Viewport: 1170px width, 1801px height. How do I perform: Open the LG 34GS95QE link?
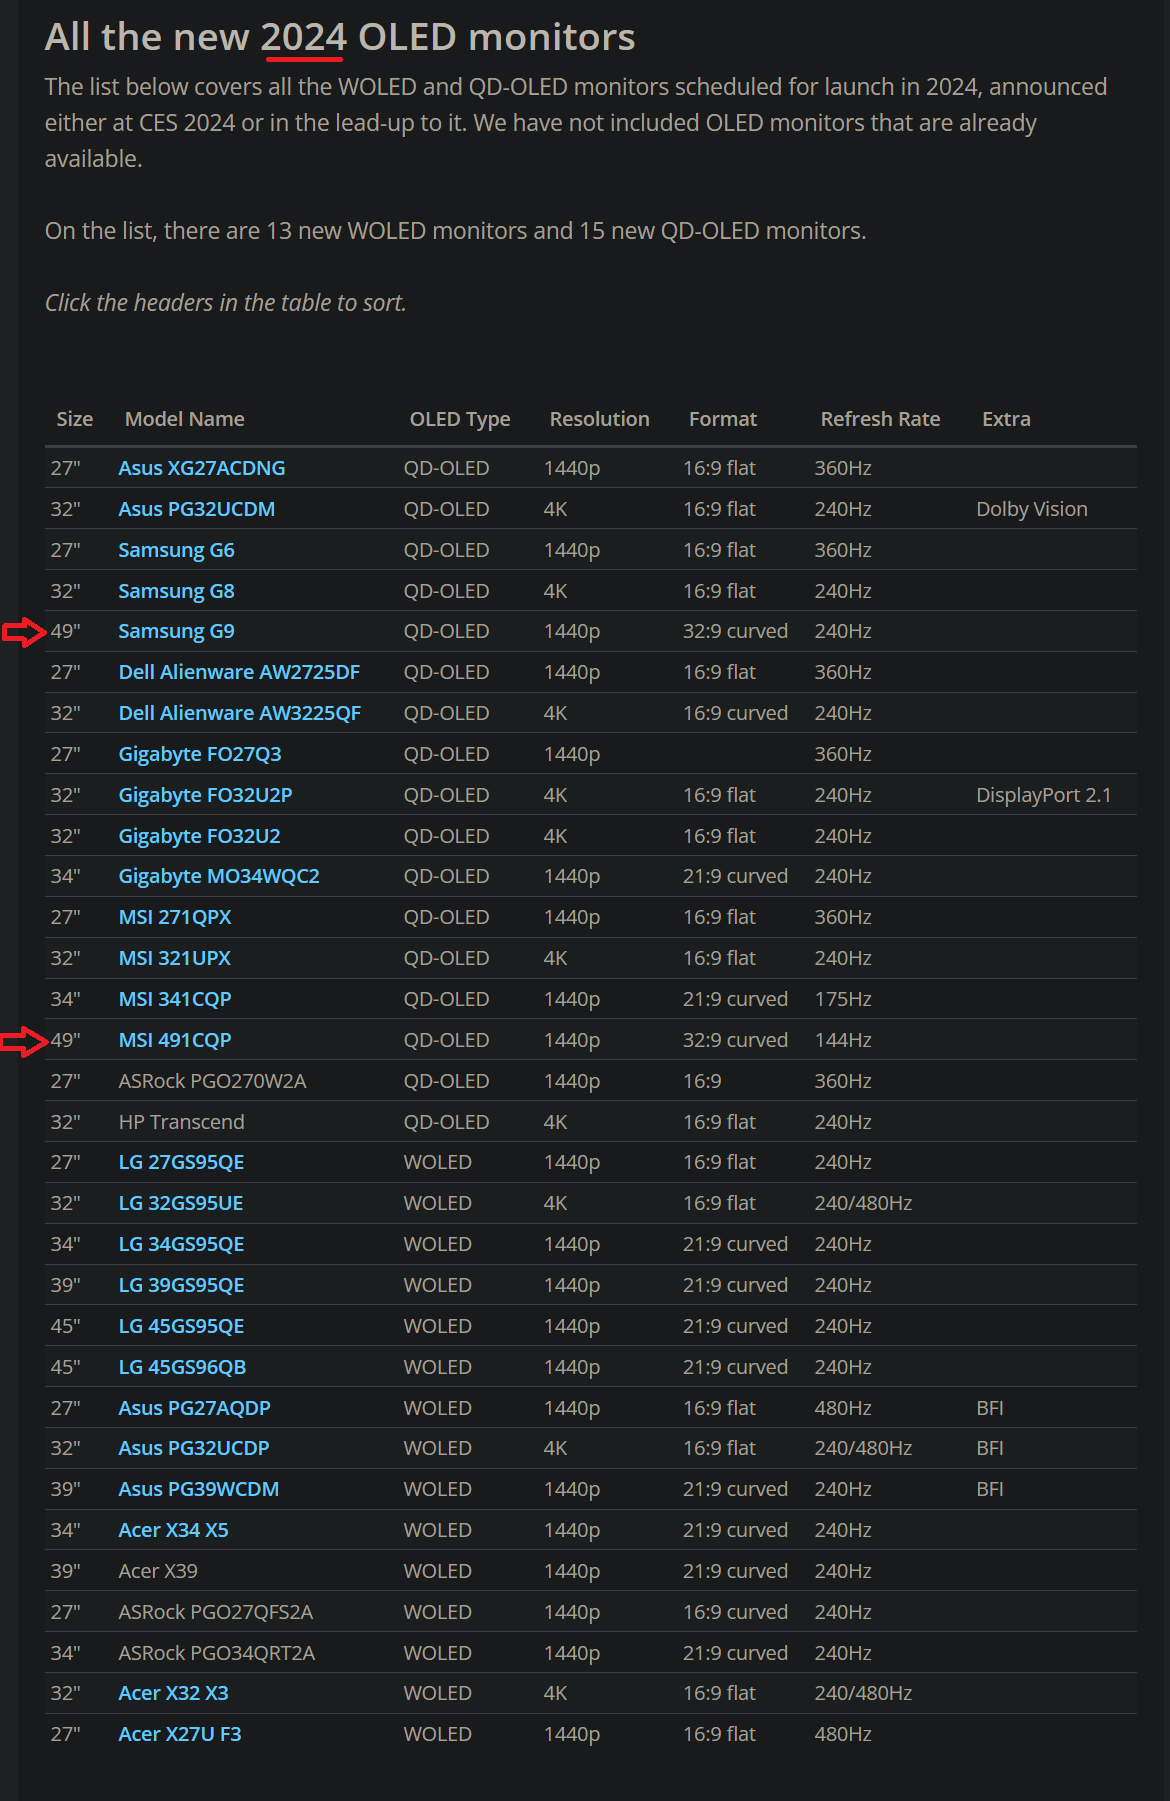[x=182, y=1244]
